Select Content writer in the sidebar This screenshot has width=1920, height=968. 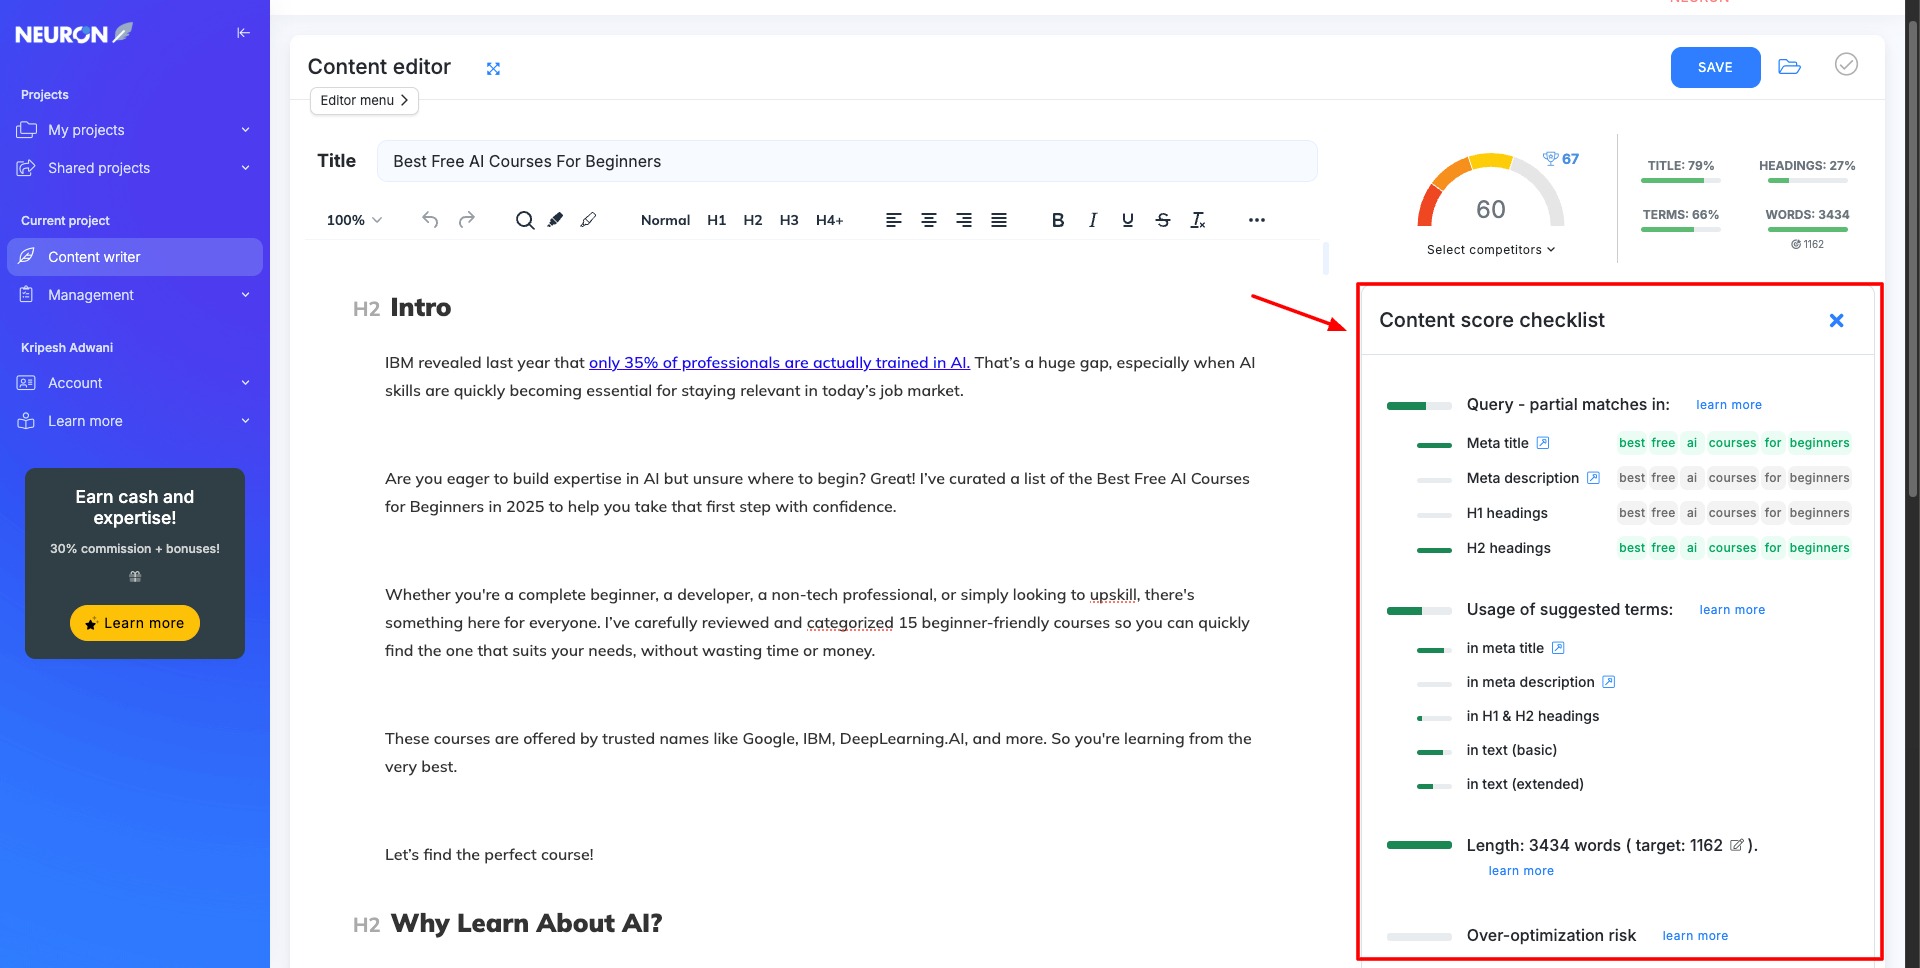[134, 257]
